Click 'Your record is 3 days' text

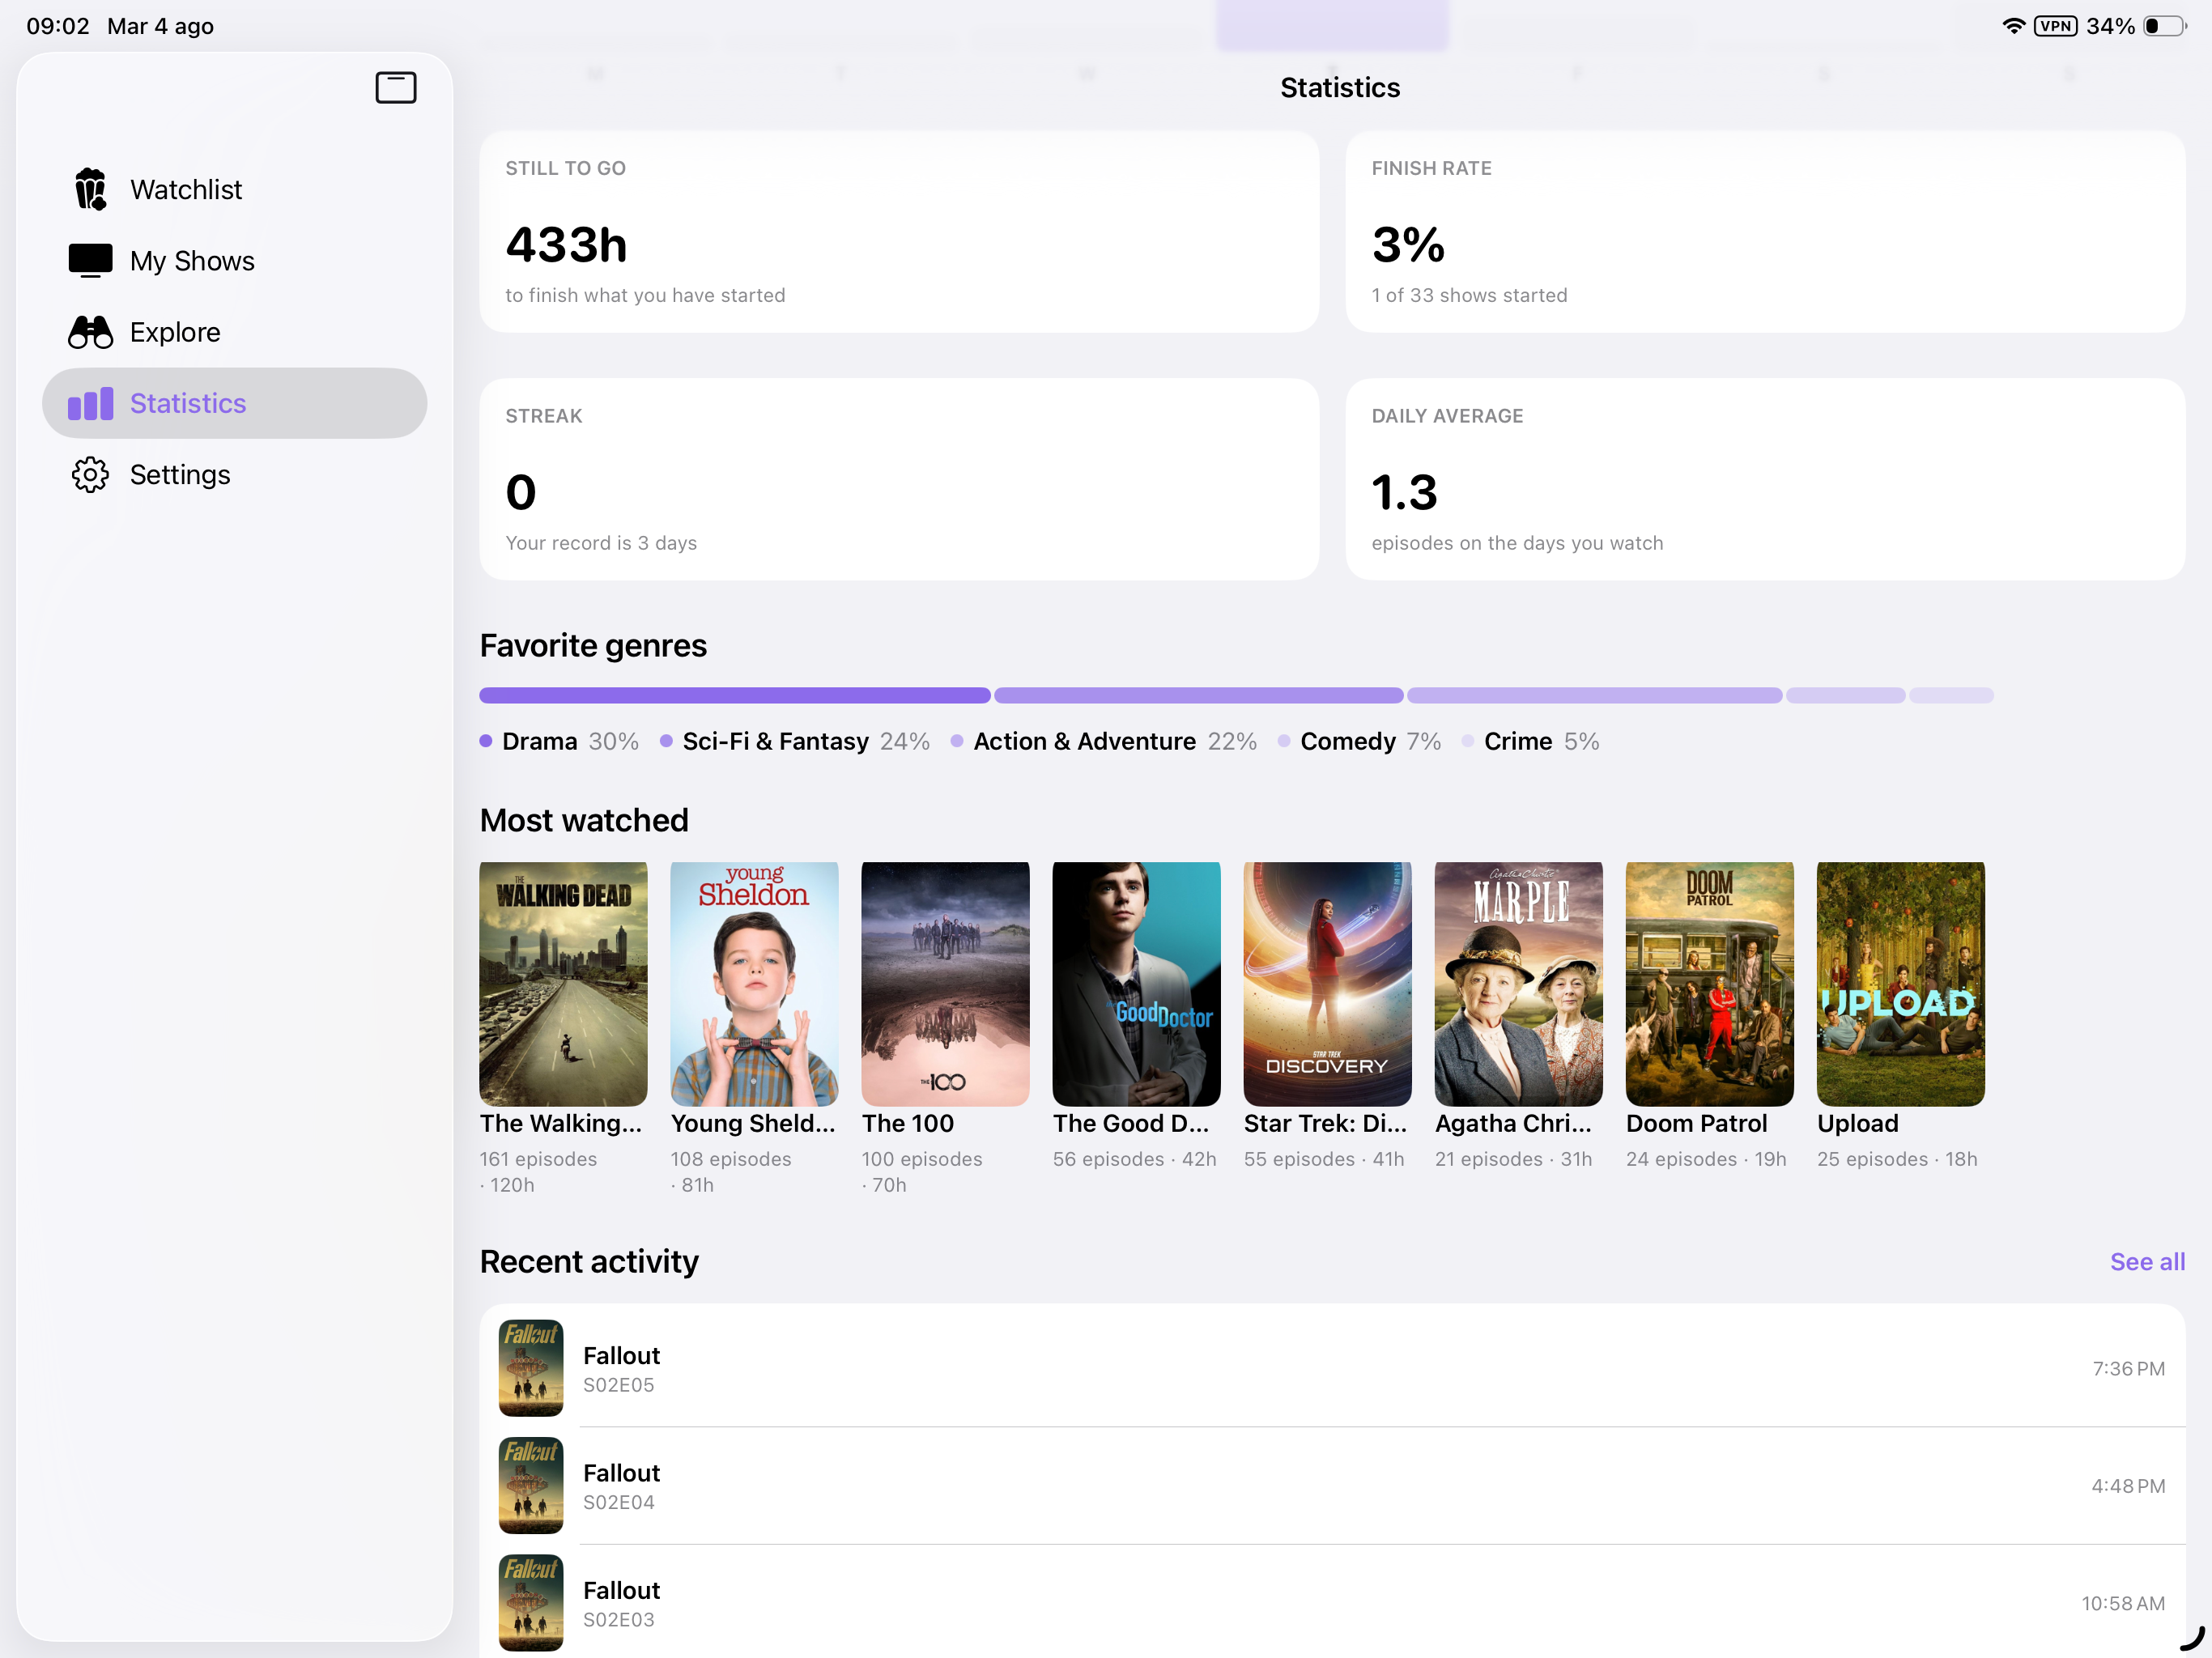[601, 543]
